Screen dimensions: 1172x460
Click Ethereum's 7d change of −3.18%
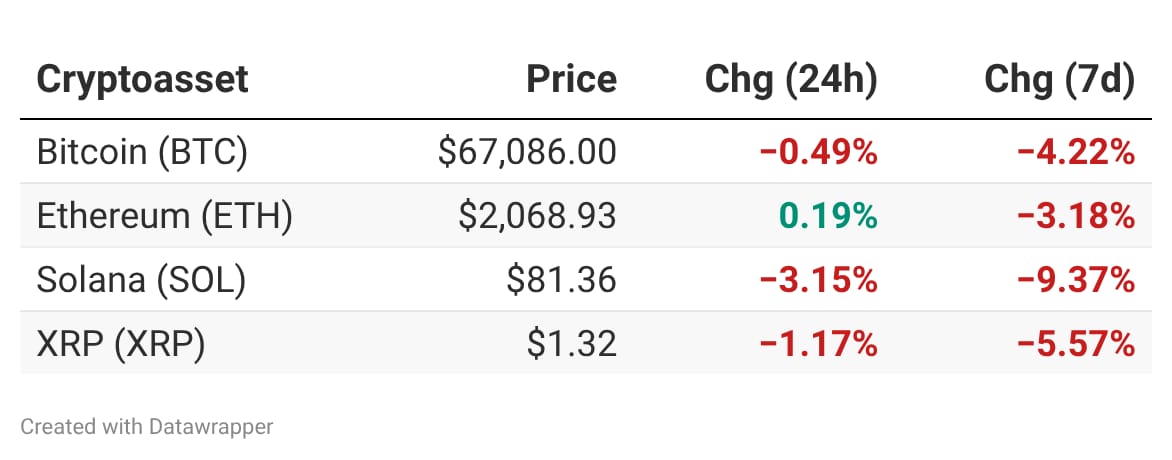coord(1076,216)
